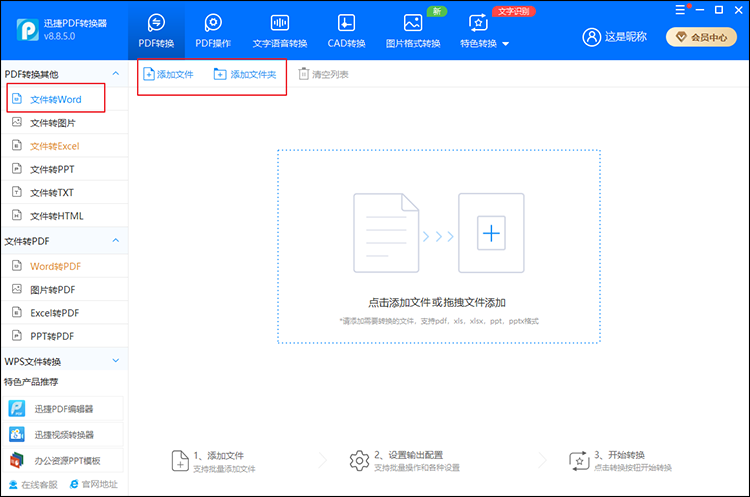The height and width of the screenshot is (497, 750).
Task: Click the trash can icon
Action: tap(303, 74)
